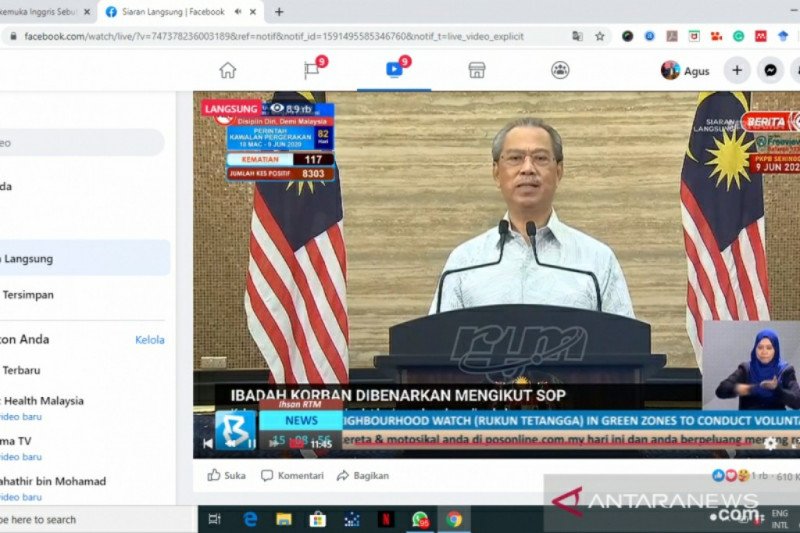
Task: Open the video settings gear
Action: 769,443
